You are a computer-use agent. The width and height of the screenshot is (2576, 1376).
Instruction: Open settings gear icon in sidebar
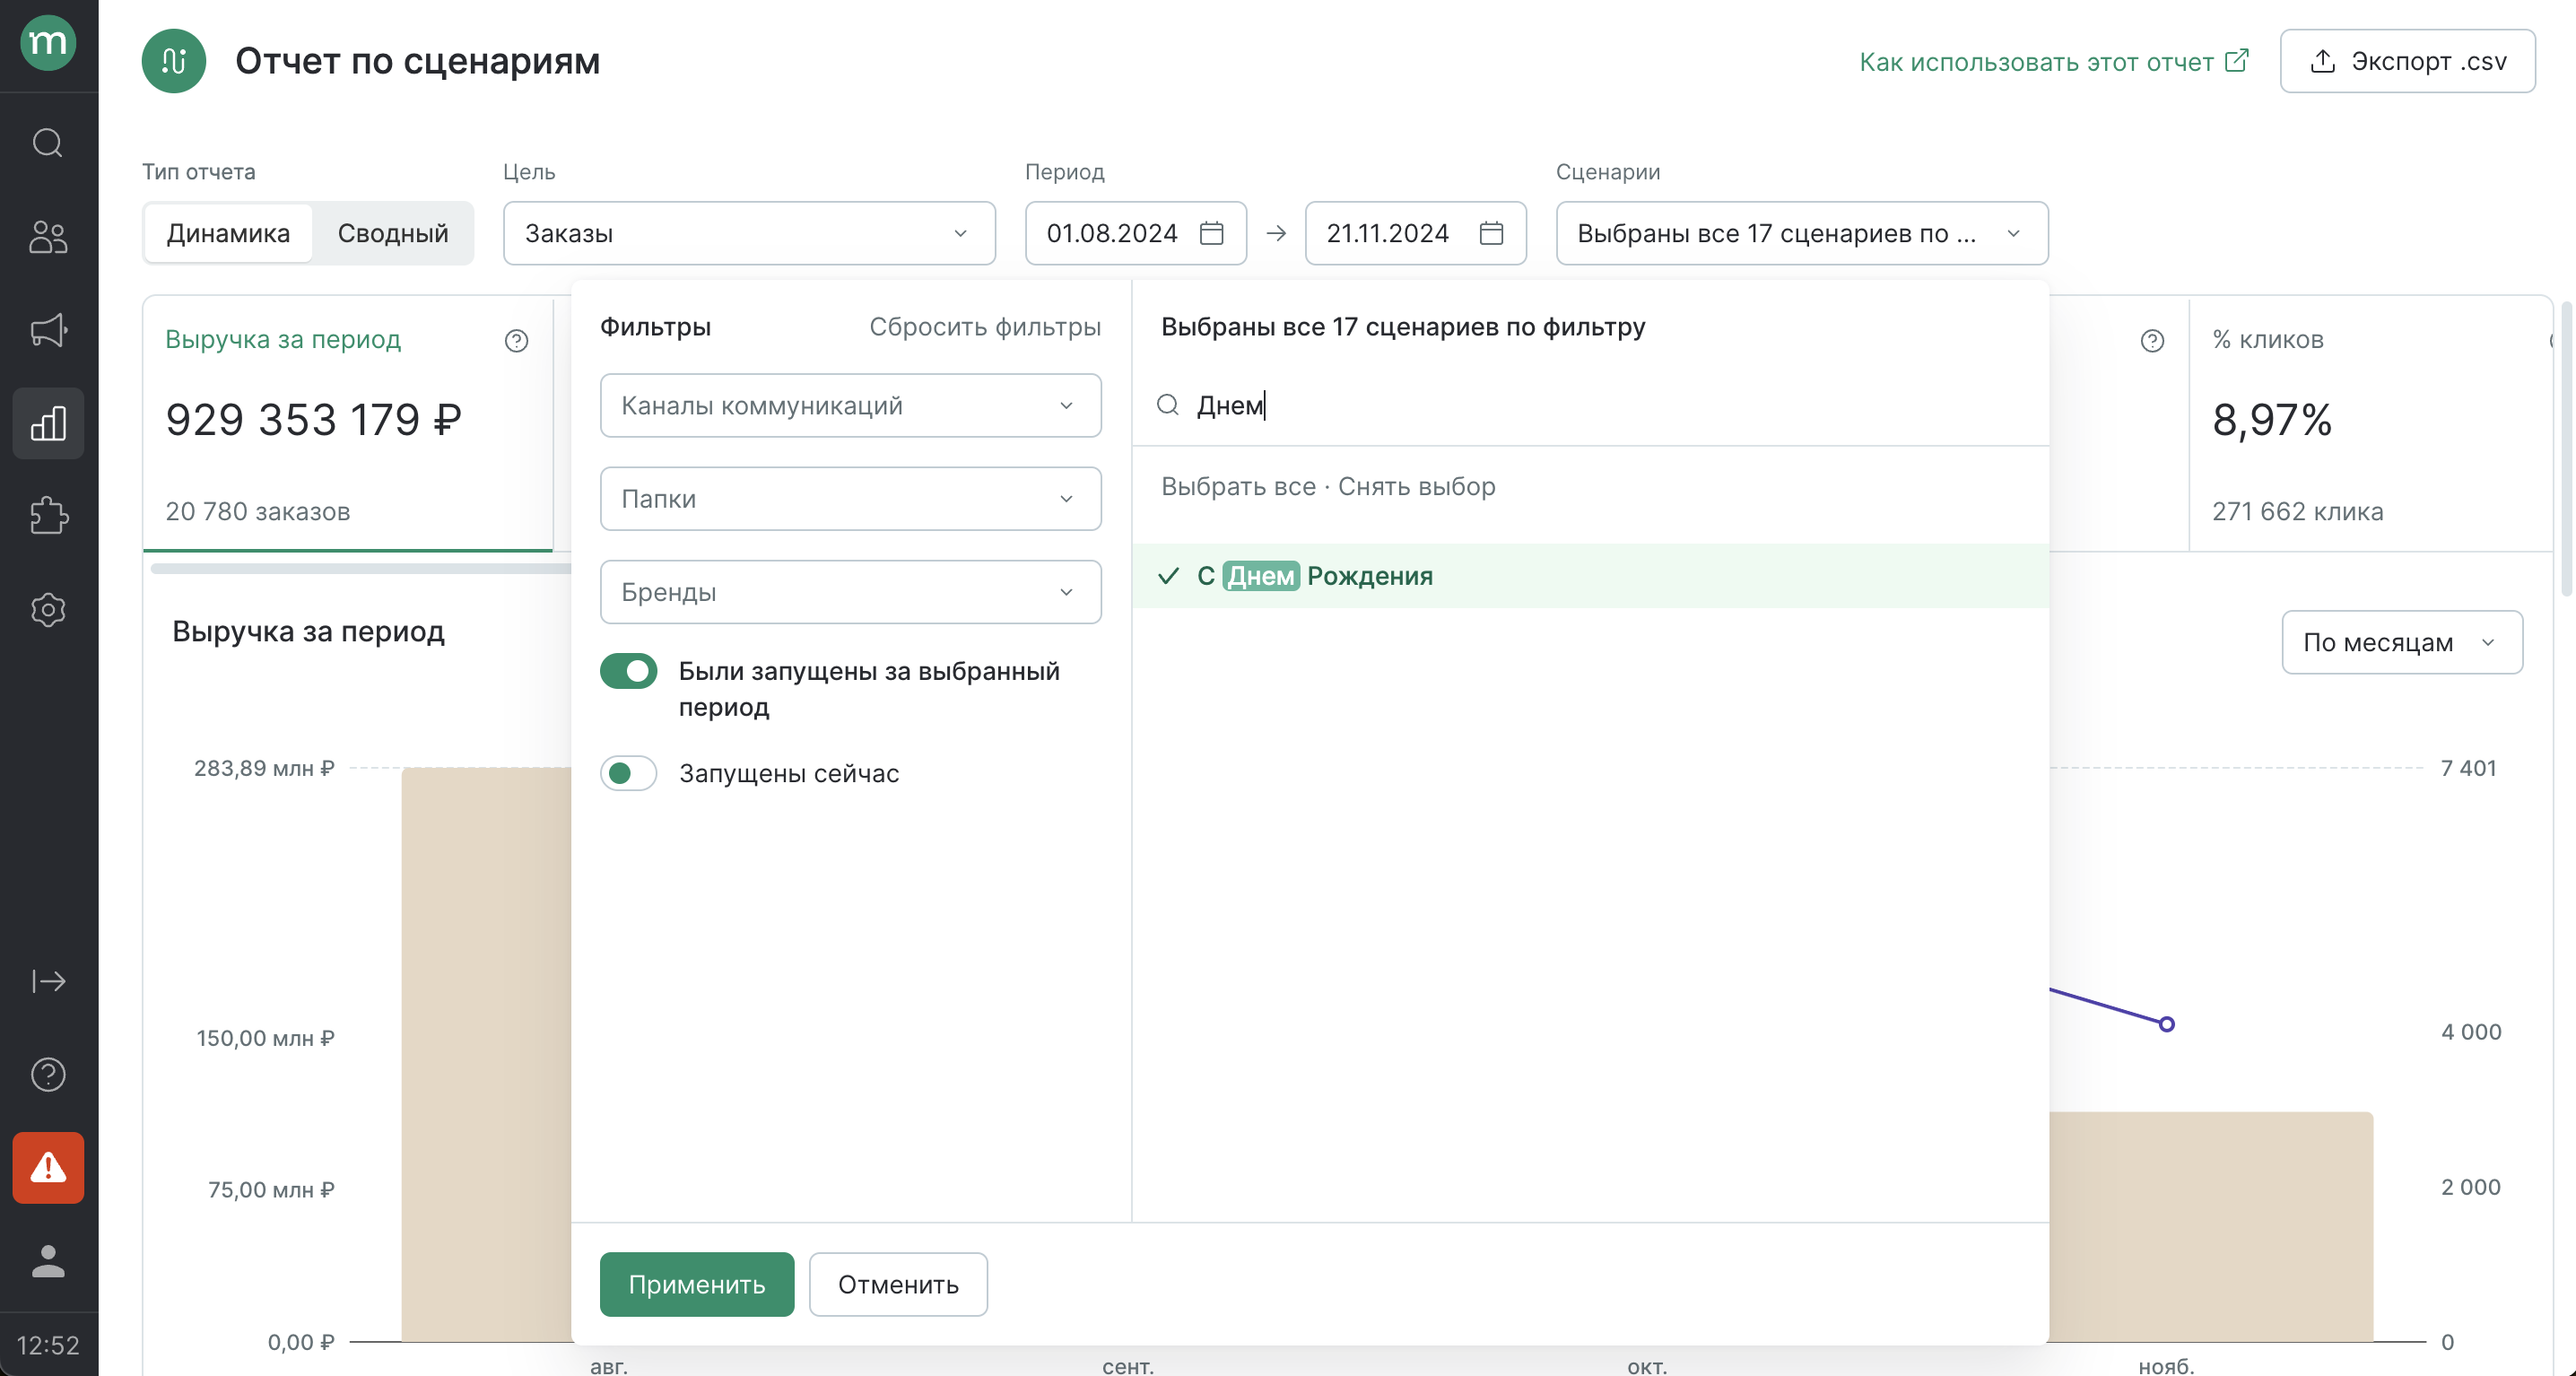[48, 609]
